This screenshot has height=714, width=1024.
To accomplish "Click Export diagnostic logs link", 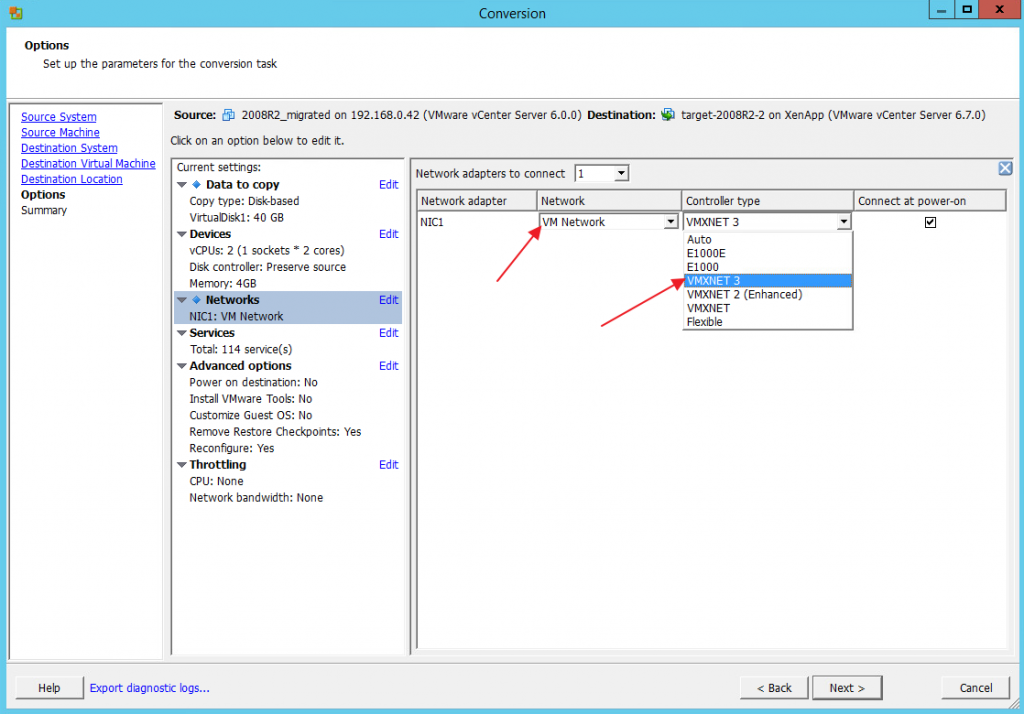I will (150, 688).
